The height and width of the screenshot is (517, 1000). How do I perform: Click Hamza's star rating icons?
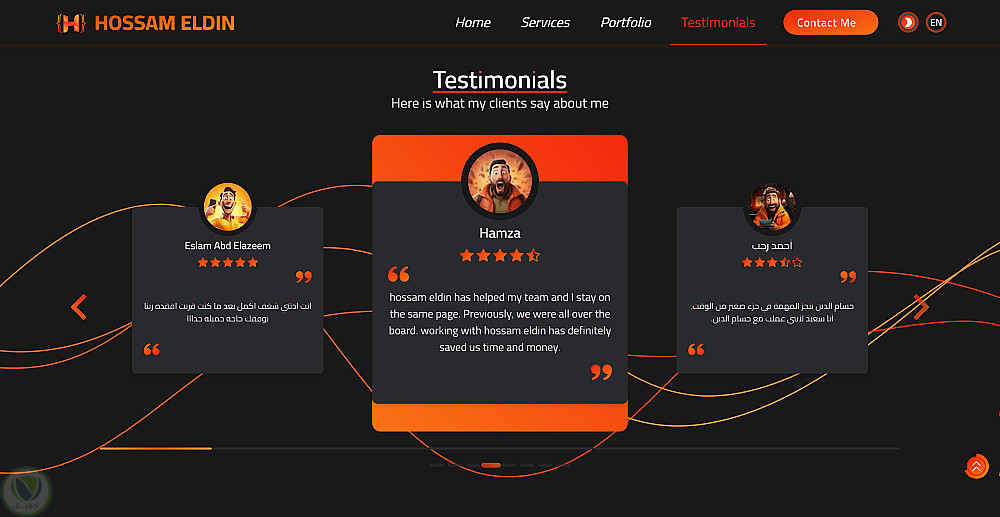(500, 256)
